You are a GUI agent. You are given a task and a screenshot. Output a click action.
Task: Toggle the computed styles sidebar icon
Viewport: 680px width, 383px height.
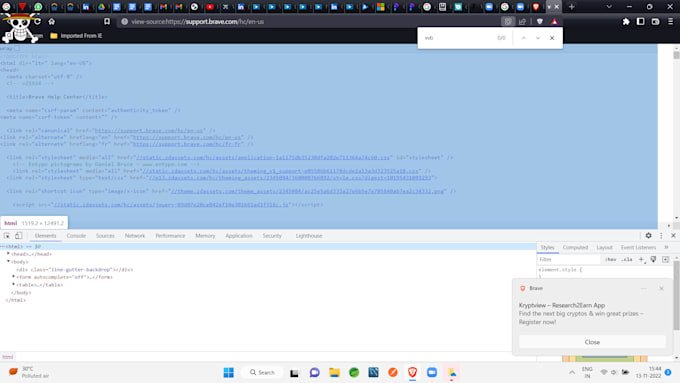tap(666, 259)
